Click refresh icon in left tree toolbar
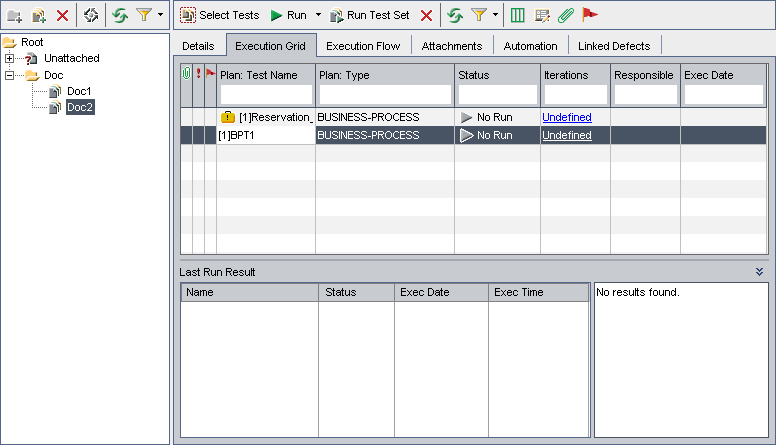The height and width of the screenshot is (445, 776). pyautogui.click(x=120, y=16)
